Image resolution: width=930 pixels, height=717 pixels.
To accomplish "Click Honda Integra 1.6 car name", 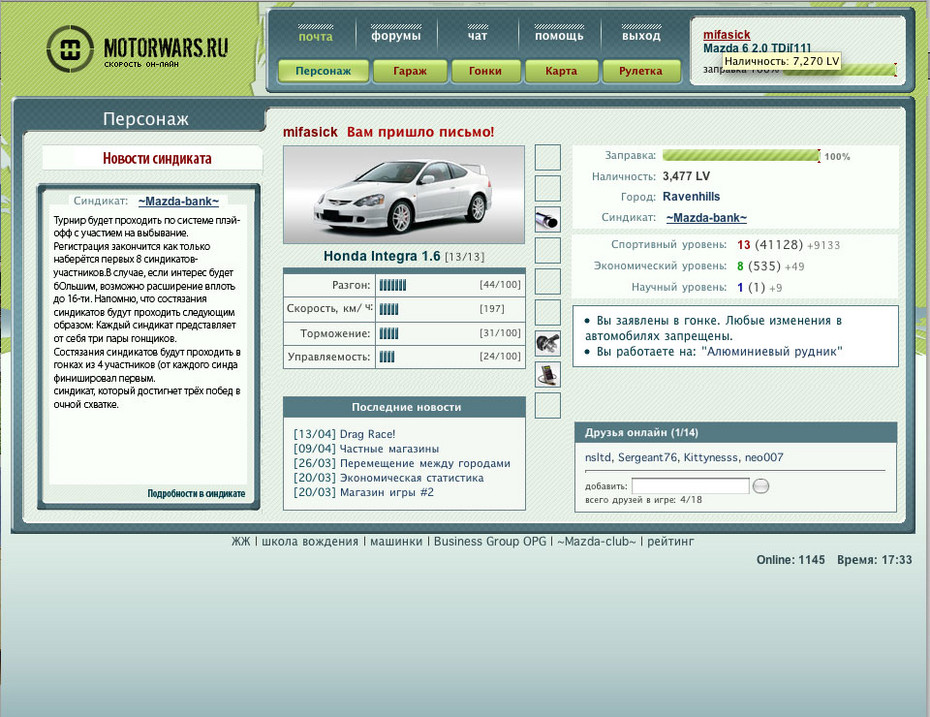I will 382,256.
